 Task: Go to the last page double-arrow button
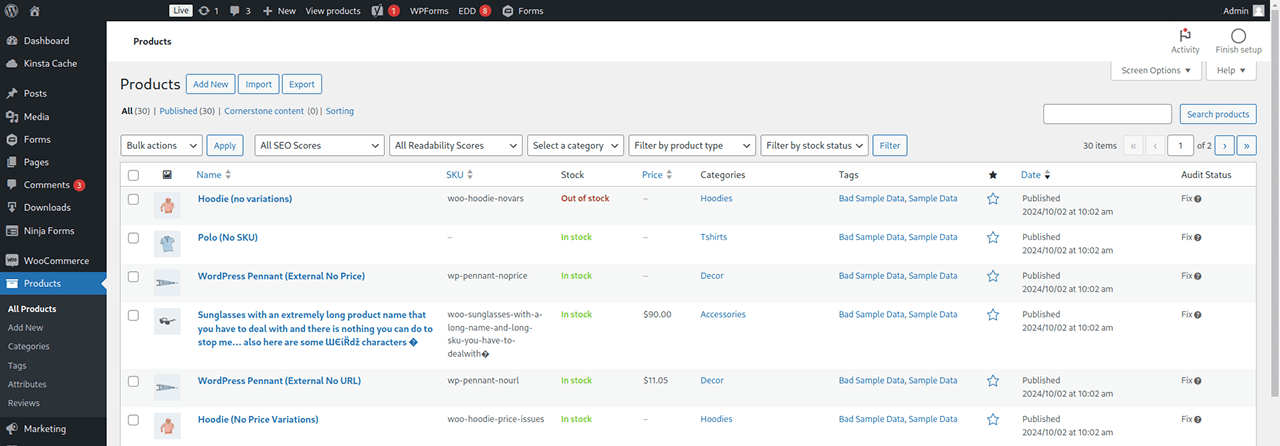point(1247,145)
